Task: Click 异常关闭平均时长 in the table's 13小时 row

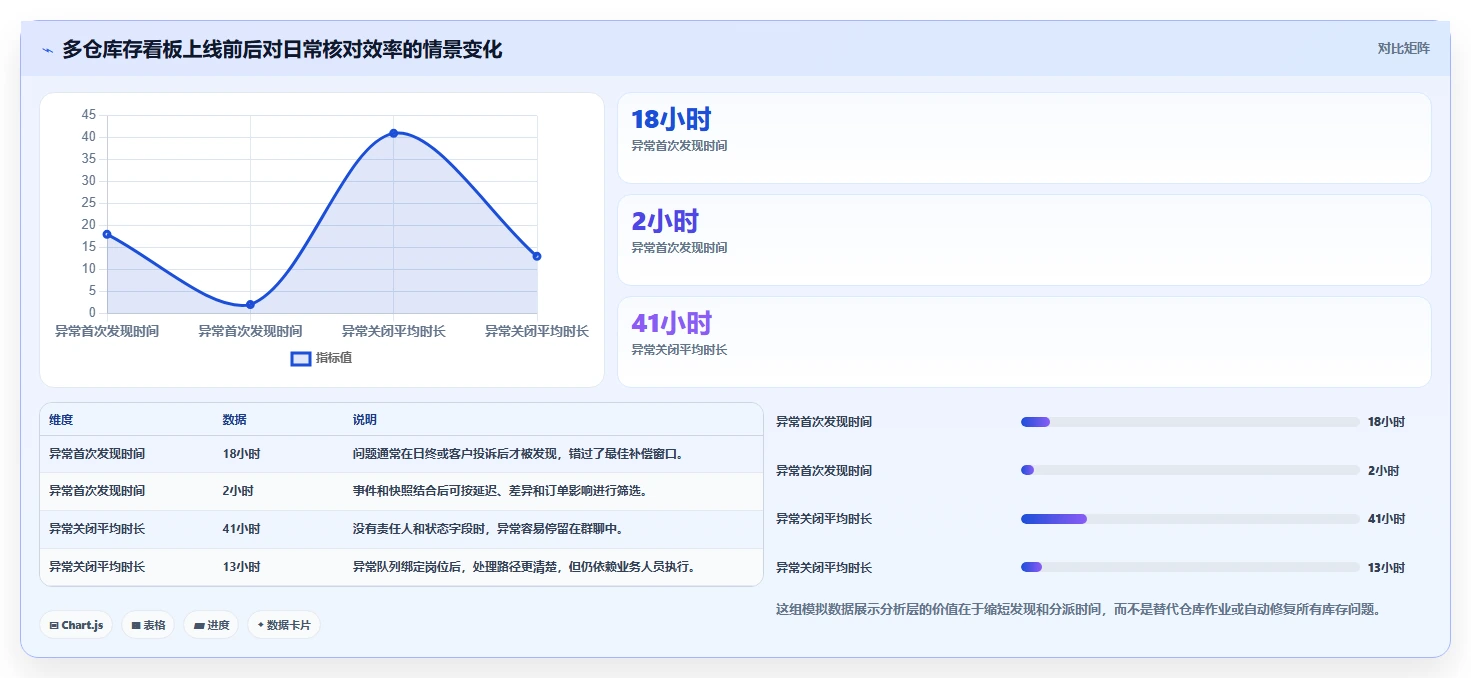Action: [x=97, y=567]
